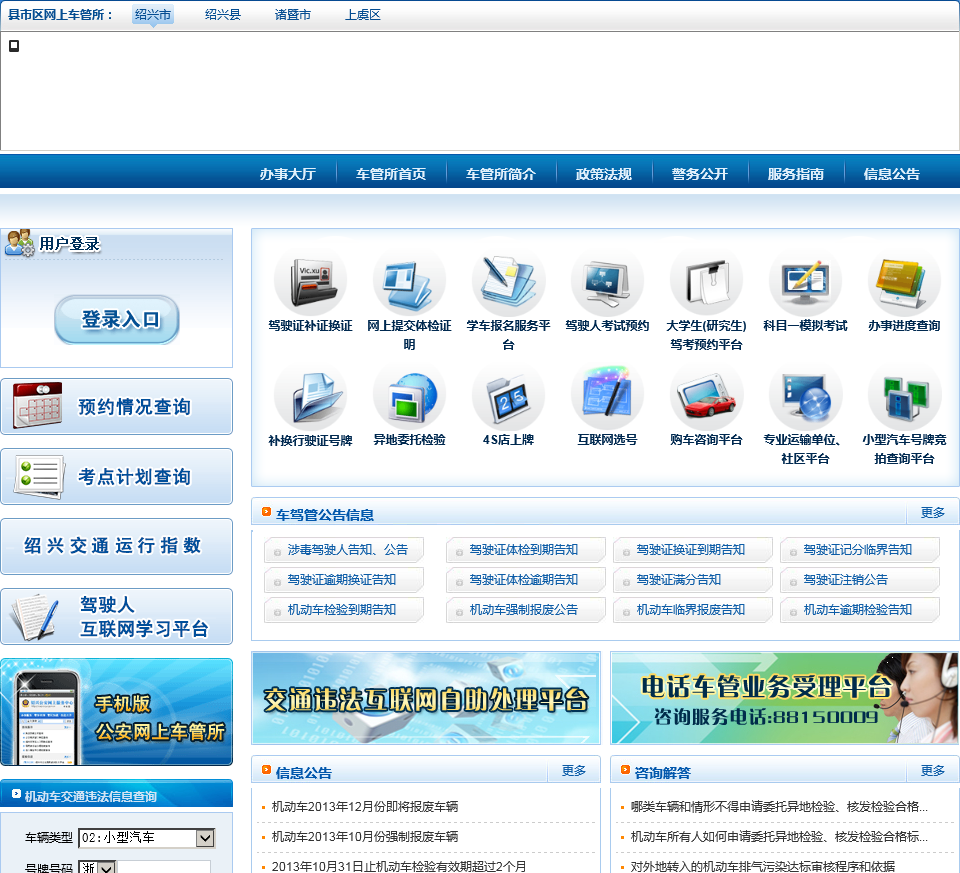Select the 诸暨市 district tab
The height and width of the screenshot is (873, 960).
[x=293, y=15]
